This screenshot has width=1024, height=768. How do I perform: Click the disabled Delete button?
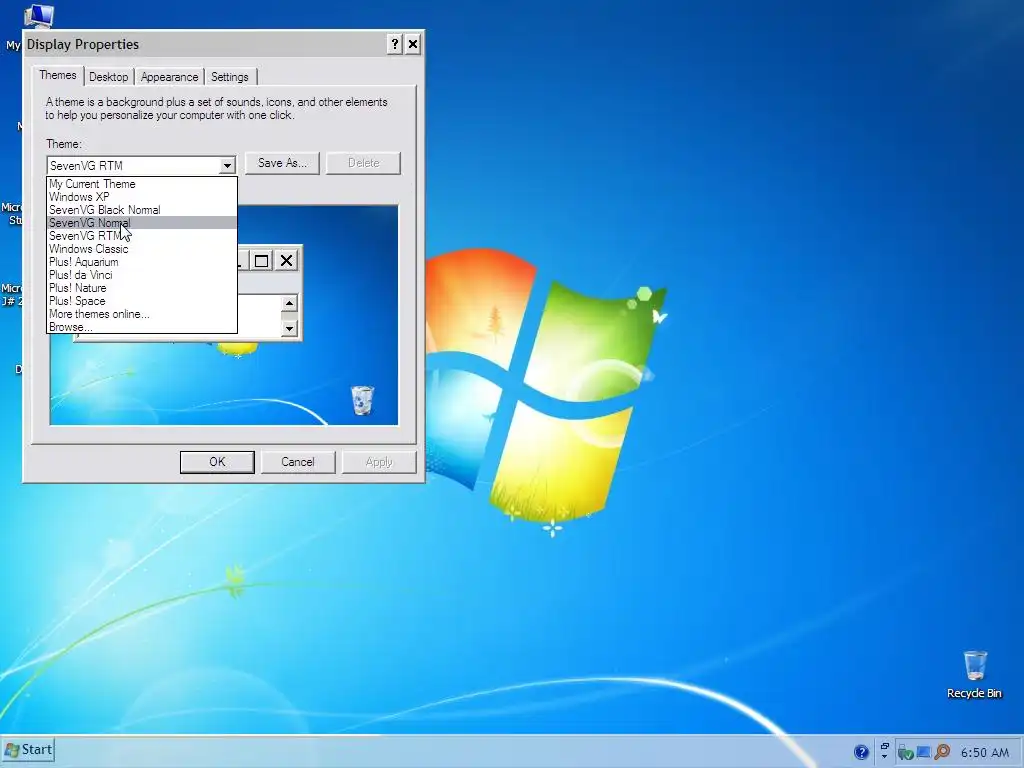pos(363,163)
